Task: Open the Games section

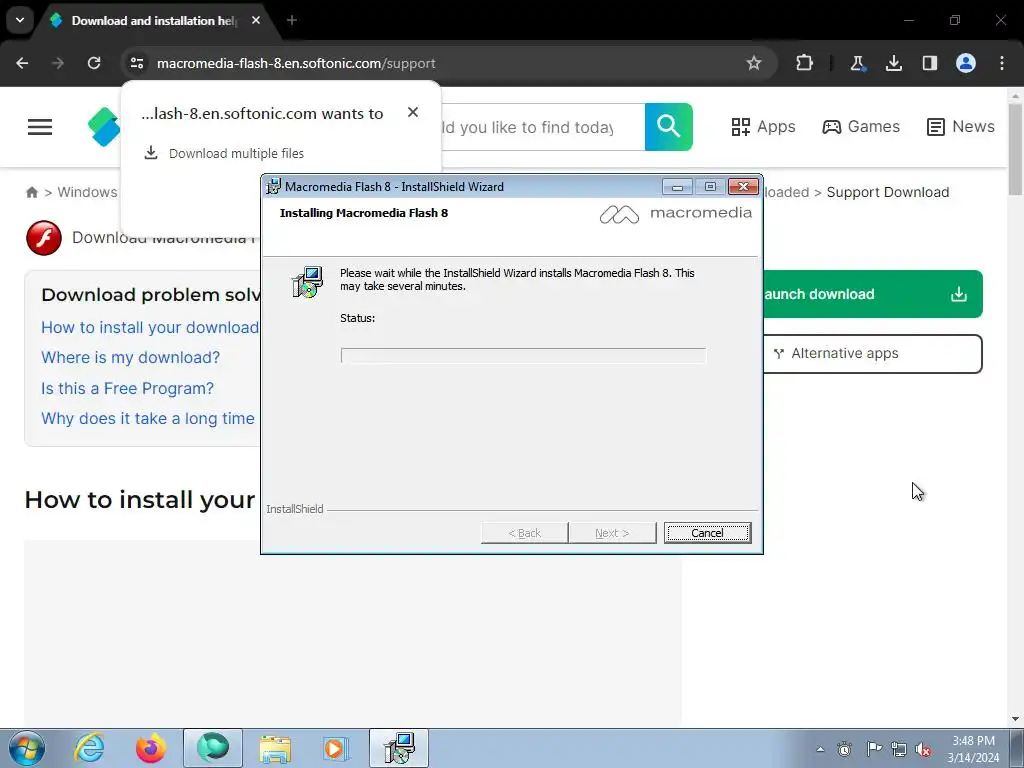Action: 861,127
